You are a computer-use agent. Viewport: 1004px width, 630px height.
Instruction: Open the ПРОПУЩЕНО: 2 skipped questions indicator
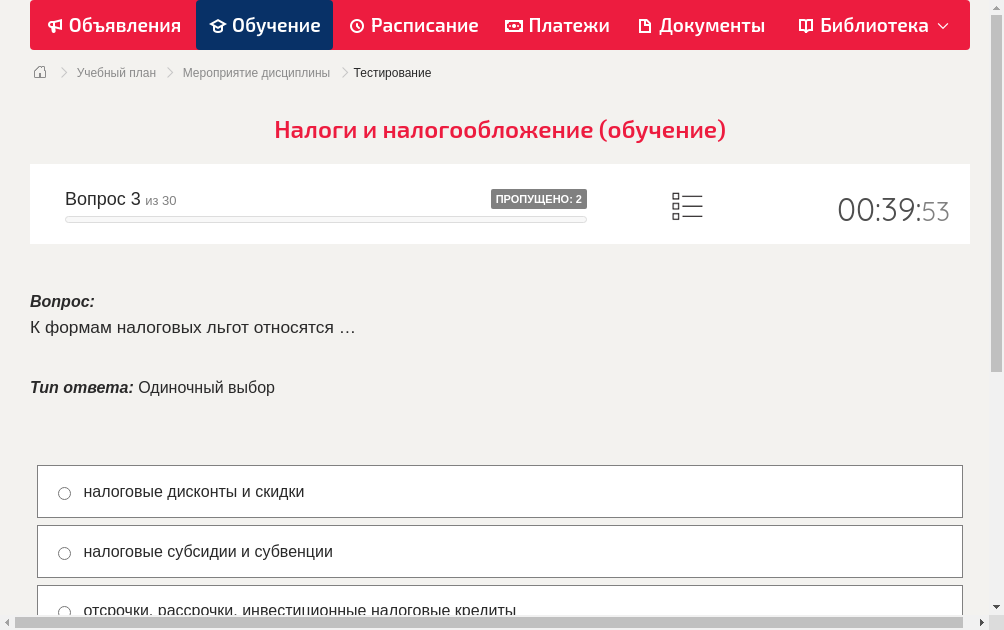pos(539,198)
